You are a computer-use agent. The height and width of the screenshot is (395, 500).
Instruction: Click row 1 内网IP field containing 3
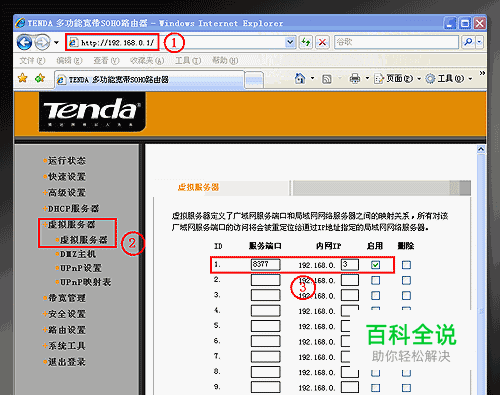point(350,265)
